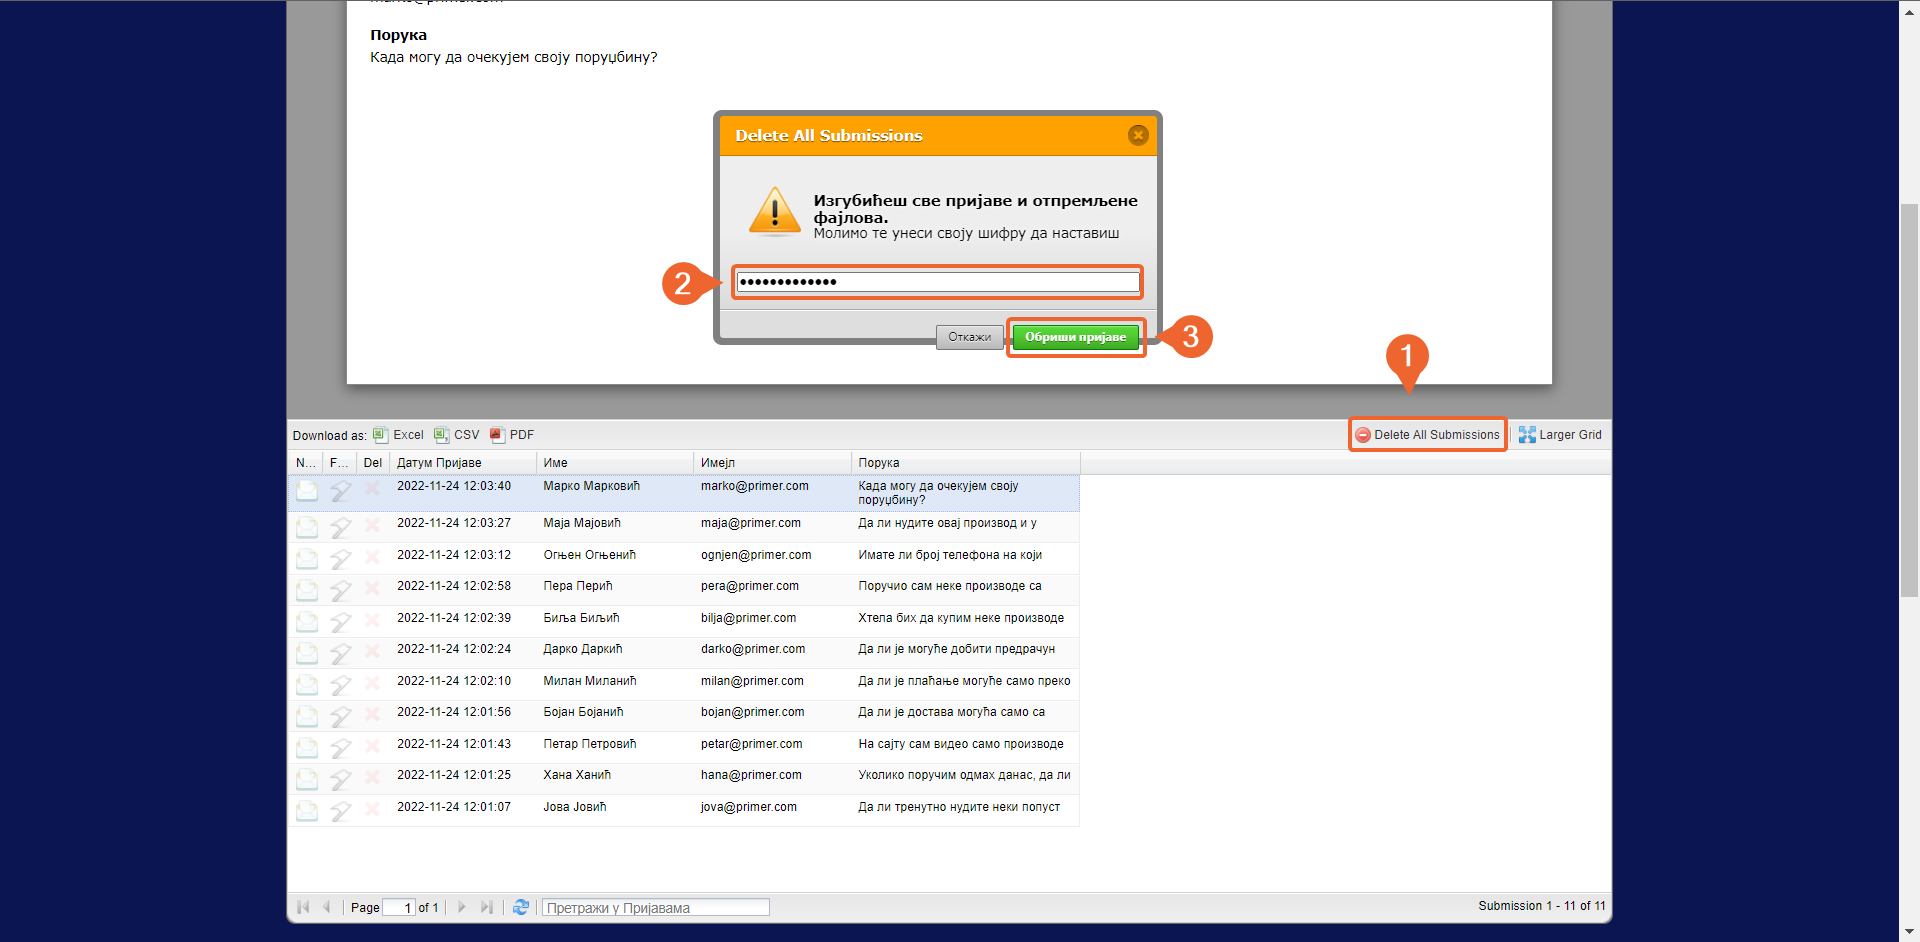This screenshot has width=1920, height=942.
Task: Delete the Милан Миланић submission
Action: click(372, 683)
